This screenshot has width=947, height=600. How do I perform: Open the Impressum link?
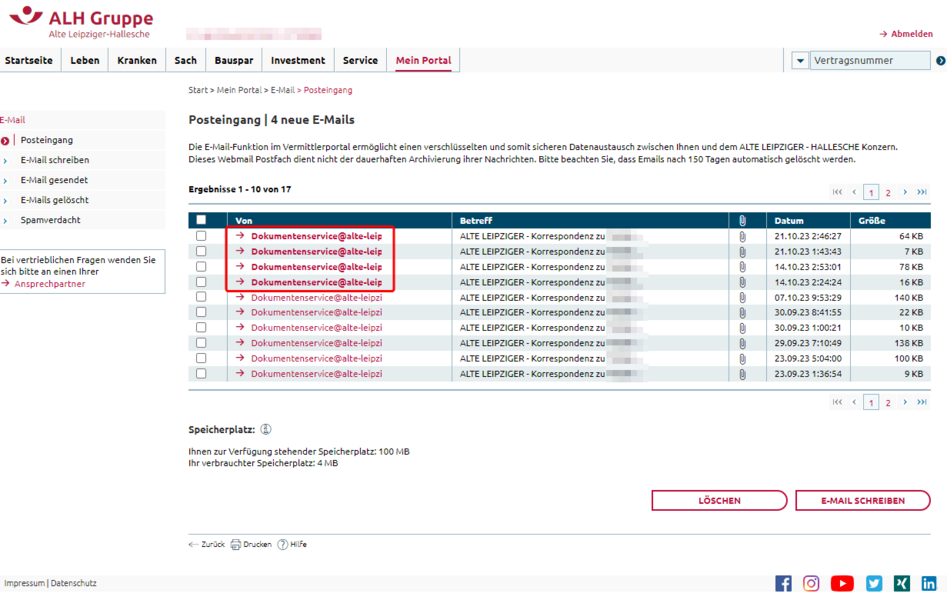[24, 583]
